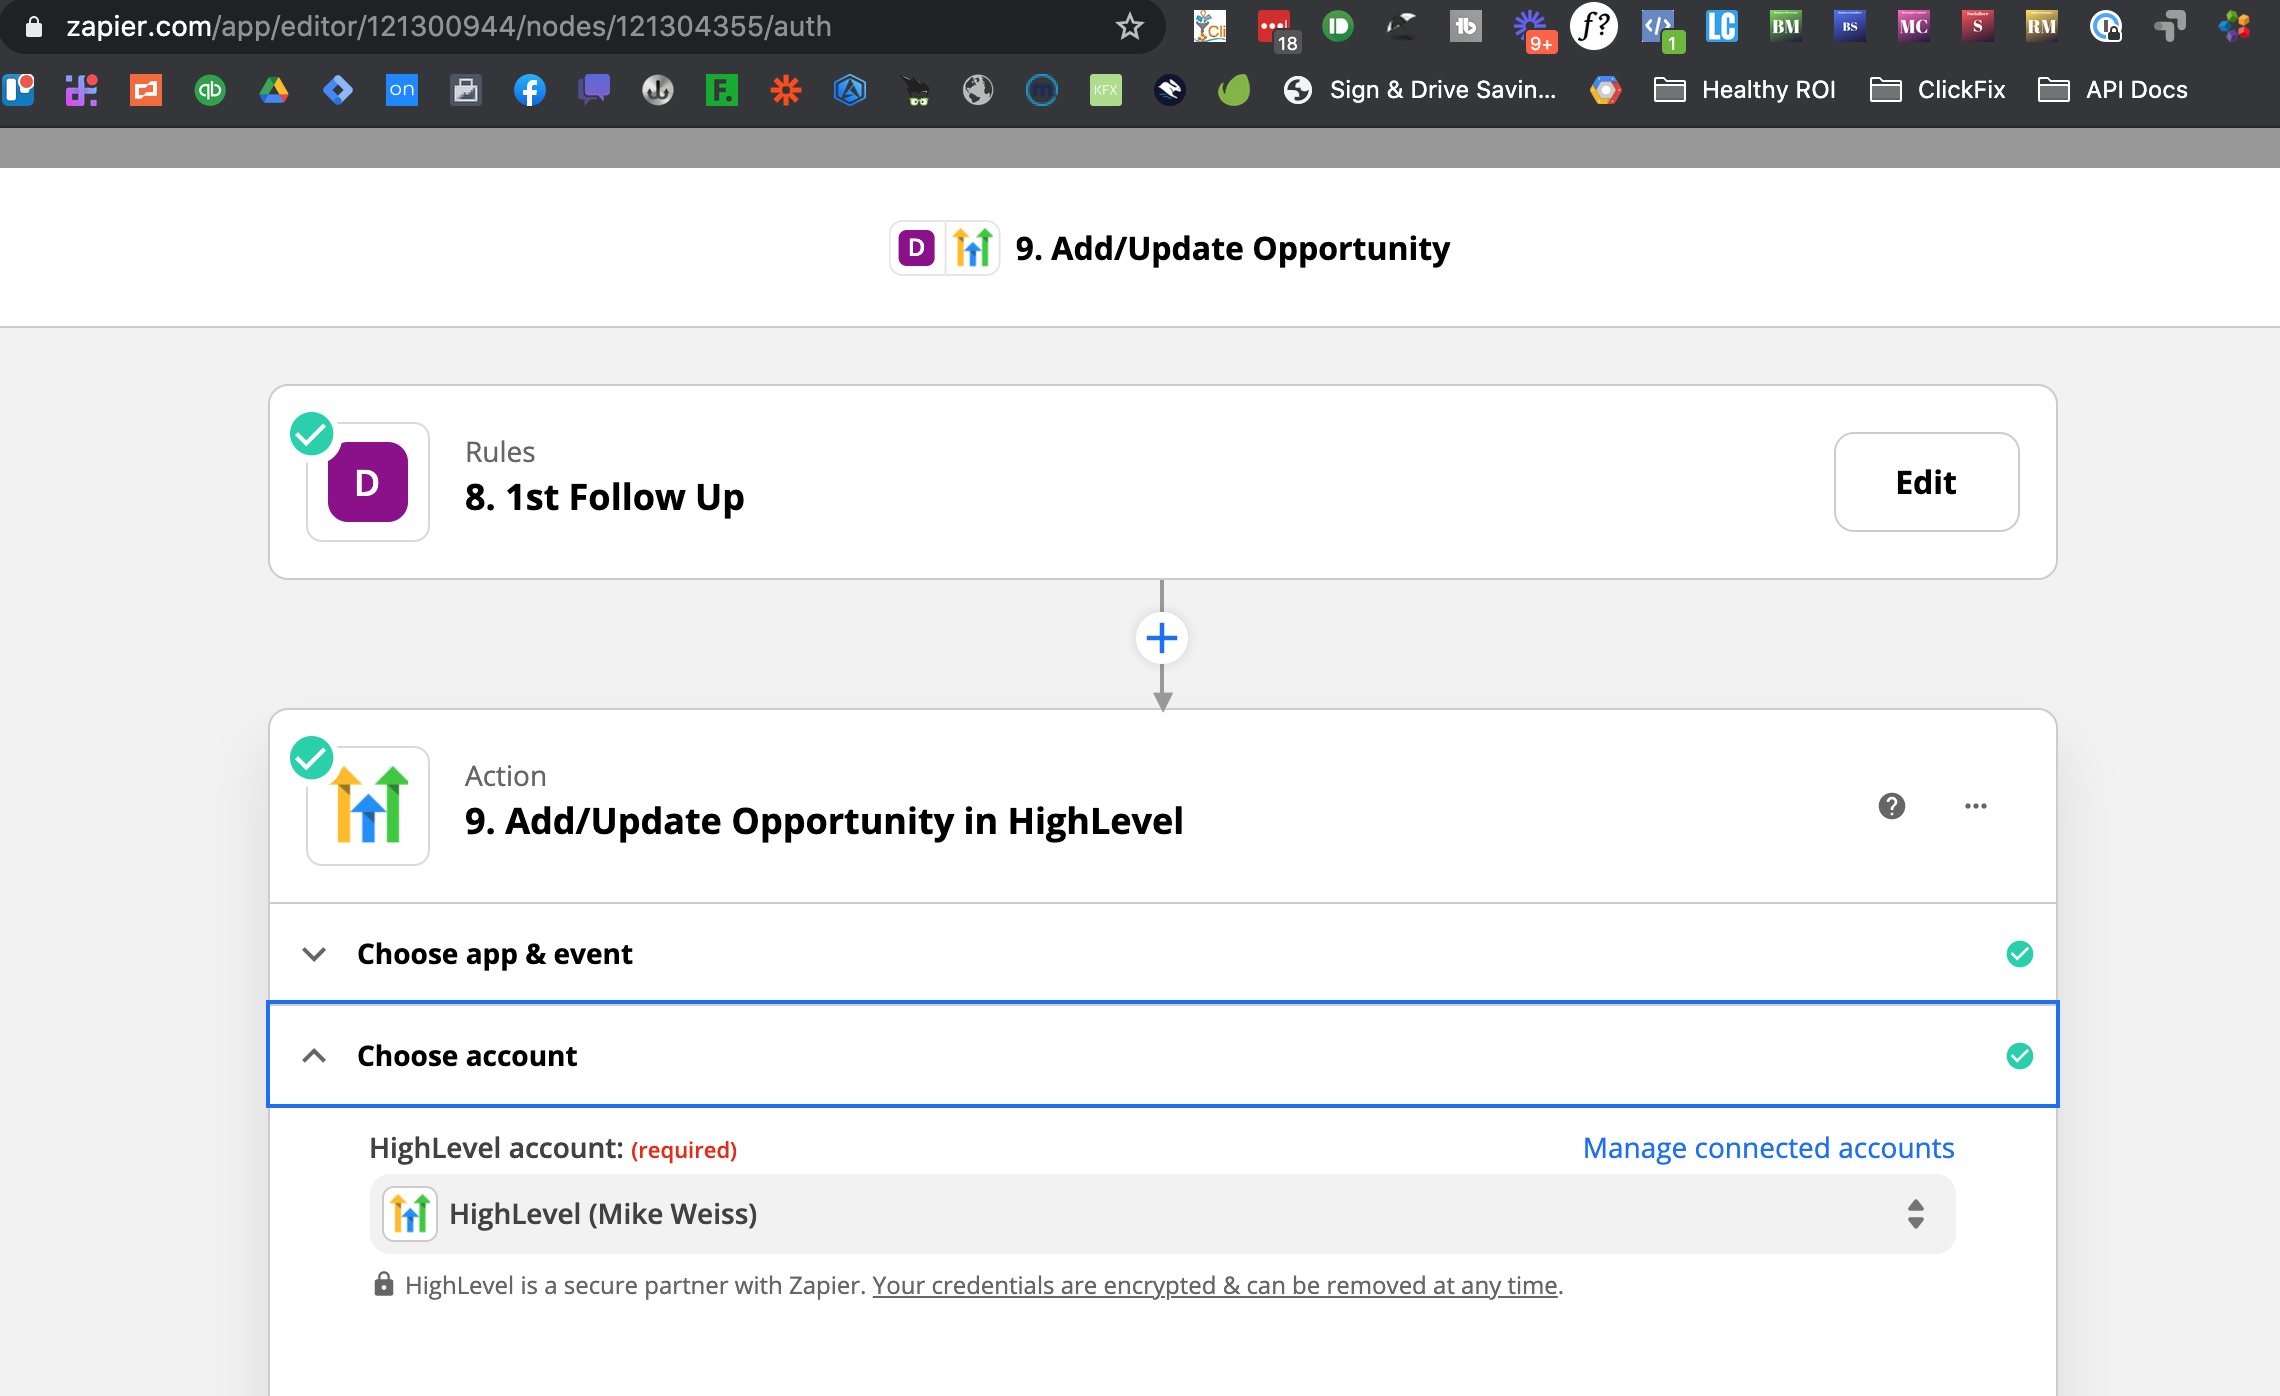Image resolution: width=2280 pixels, height=1396 pixels.
Task: Click the help question mark on step 9
Action: [1892, 806]
